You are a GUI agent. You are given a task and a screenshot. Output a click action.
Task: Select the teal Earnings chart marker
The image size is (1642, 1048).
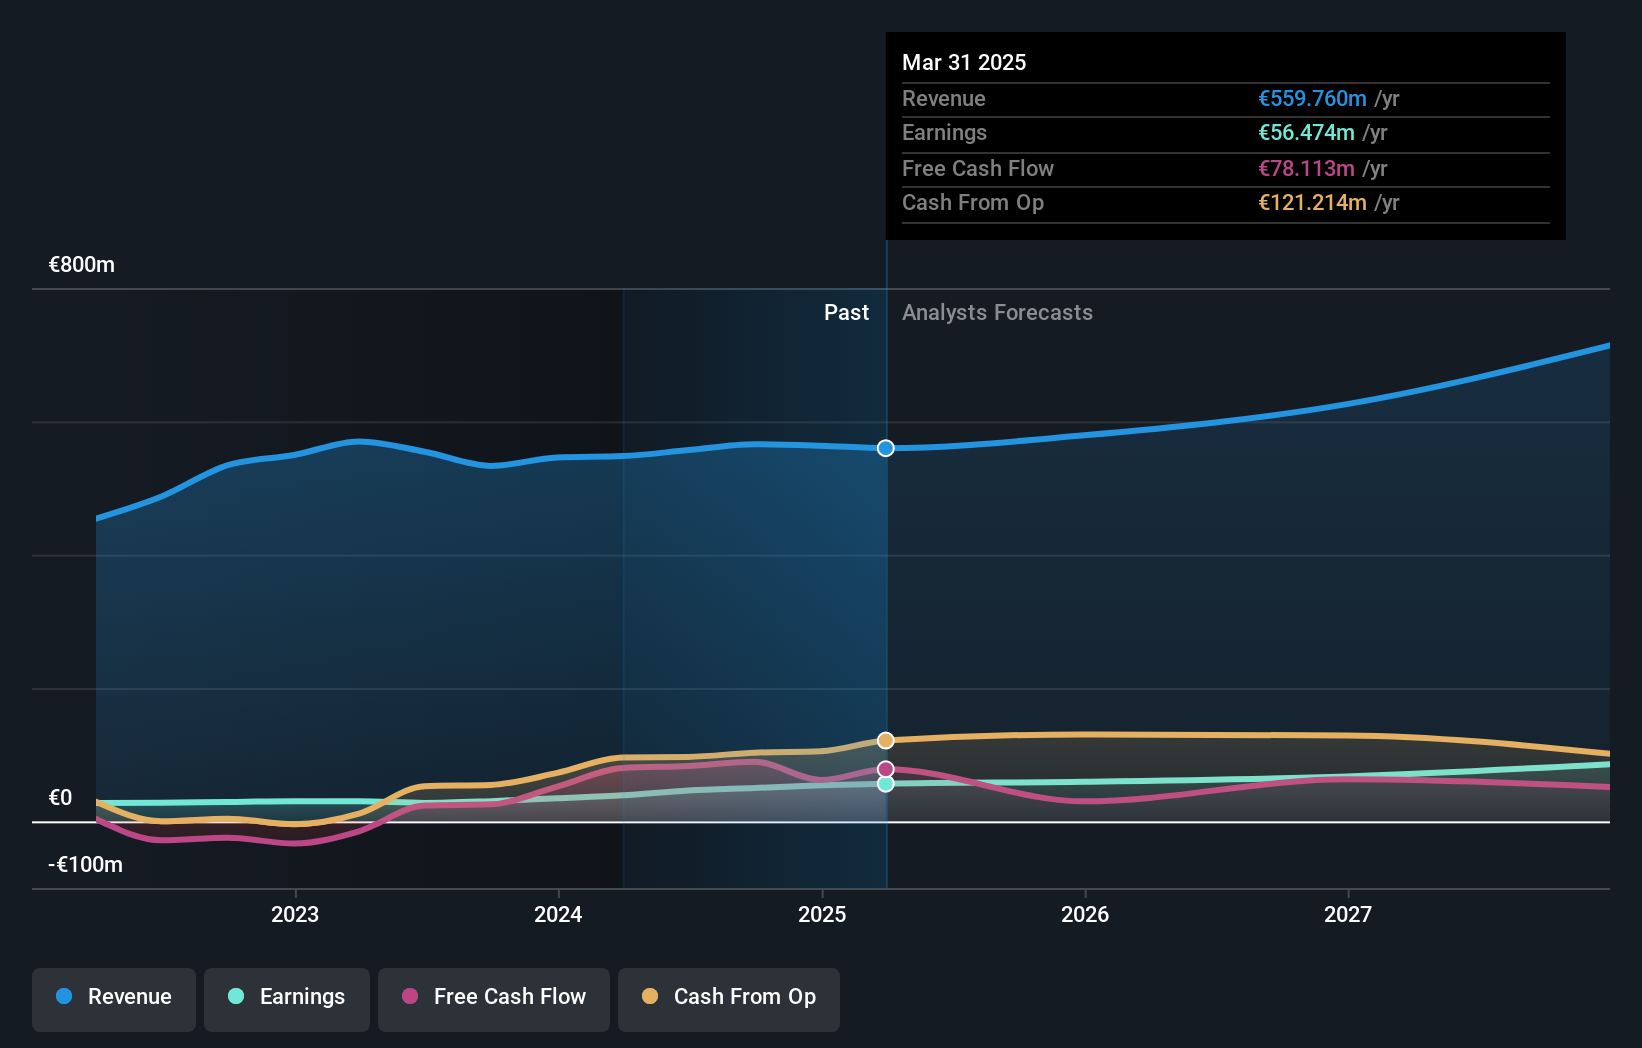tap(885, 784)
